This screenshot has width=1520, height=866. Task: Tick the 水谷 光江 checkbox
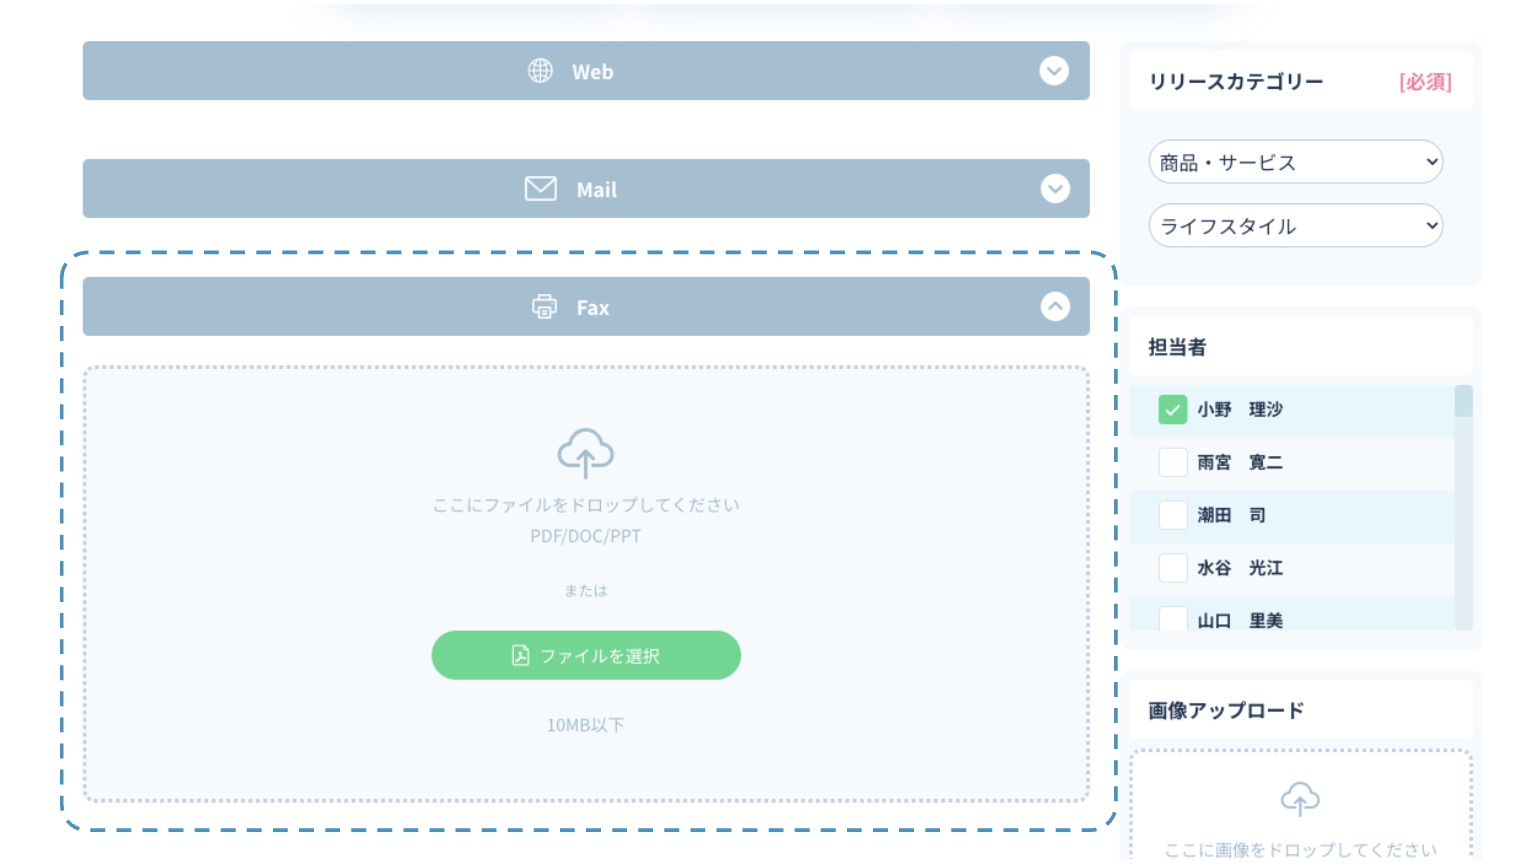[x=1172, y=568]
